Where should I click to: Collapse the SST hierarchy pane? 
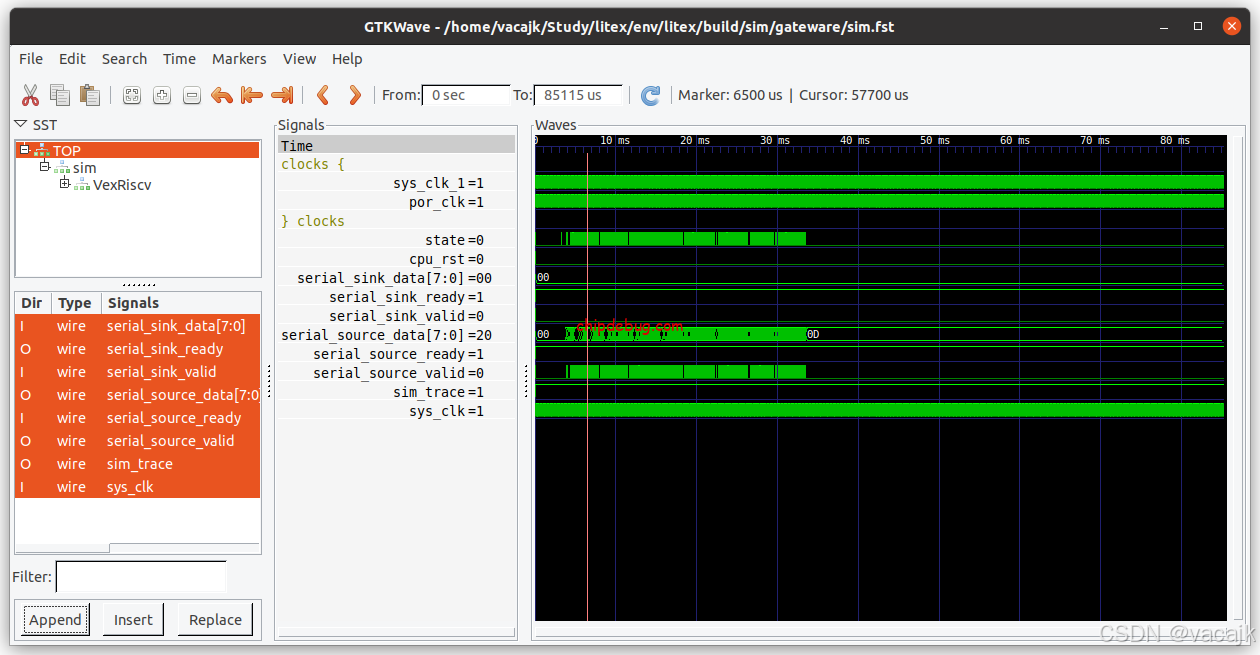(20, 124)
